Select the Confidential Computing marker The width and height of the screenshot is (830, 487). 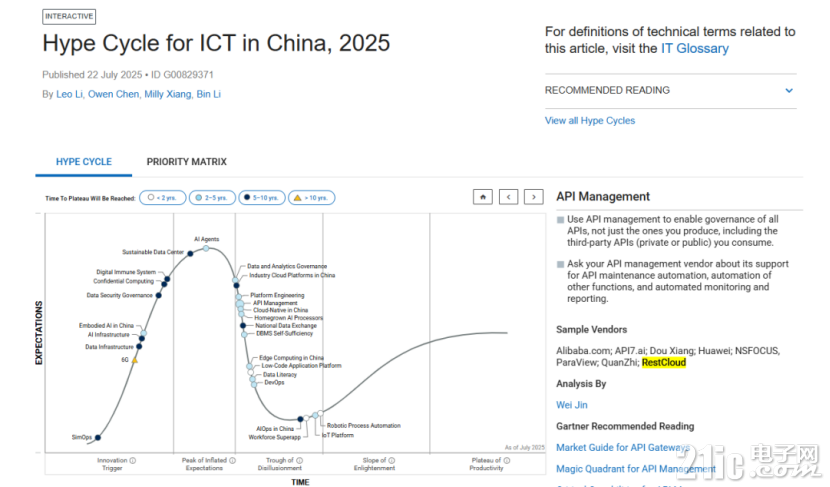(164, 284)
